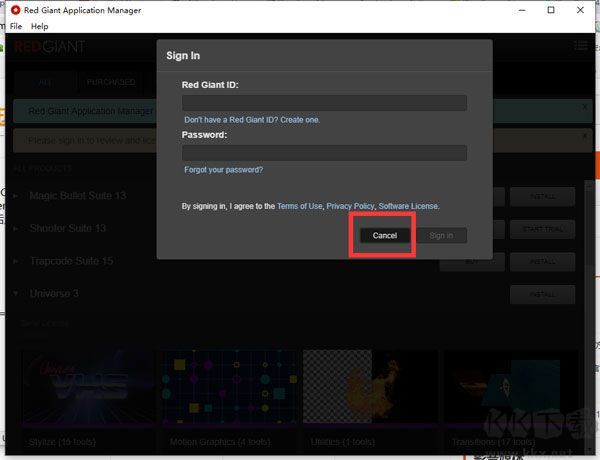Screen dimensions: 600x460
Task: Select the Utilities thumbnail
Action: (x=370, y=387)
